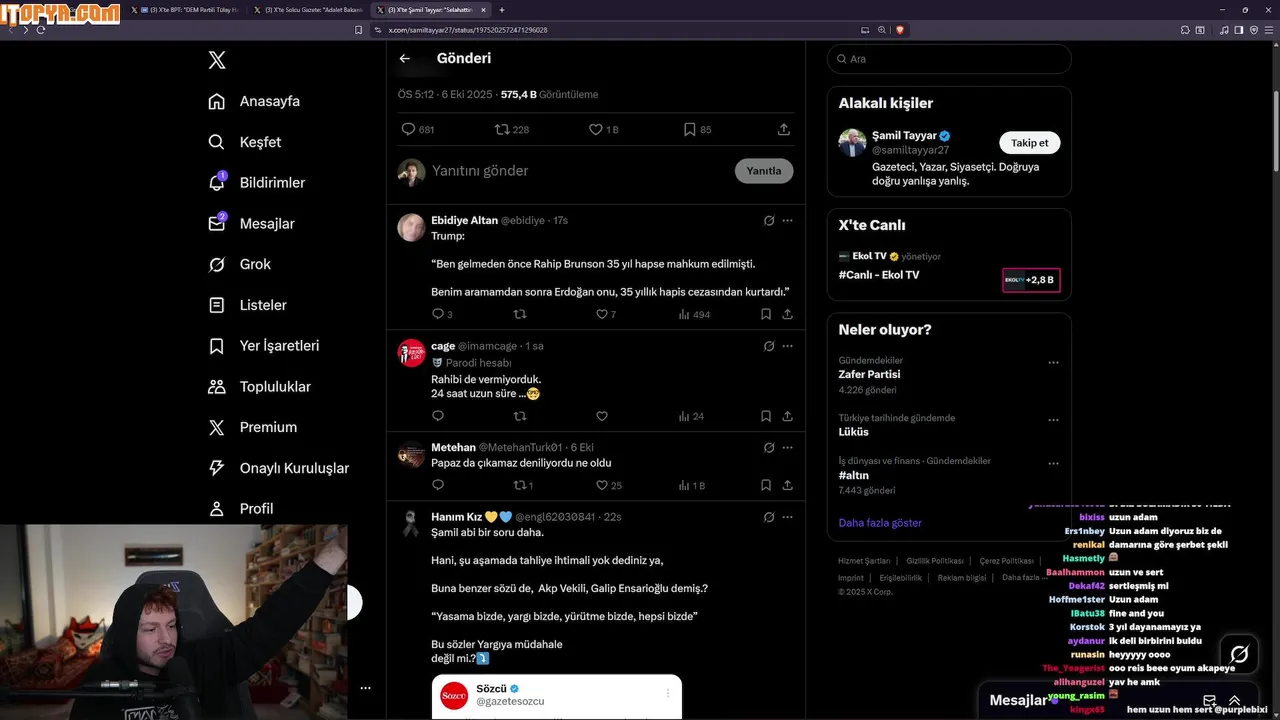Open Profil in the sidebar

240,509
